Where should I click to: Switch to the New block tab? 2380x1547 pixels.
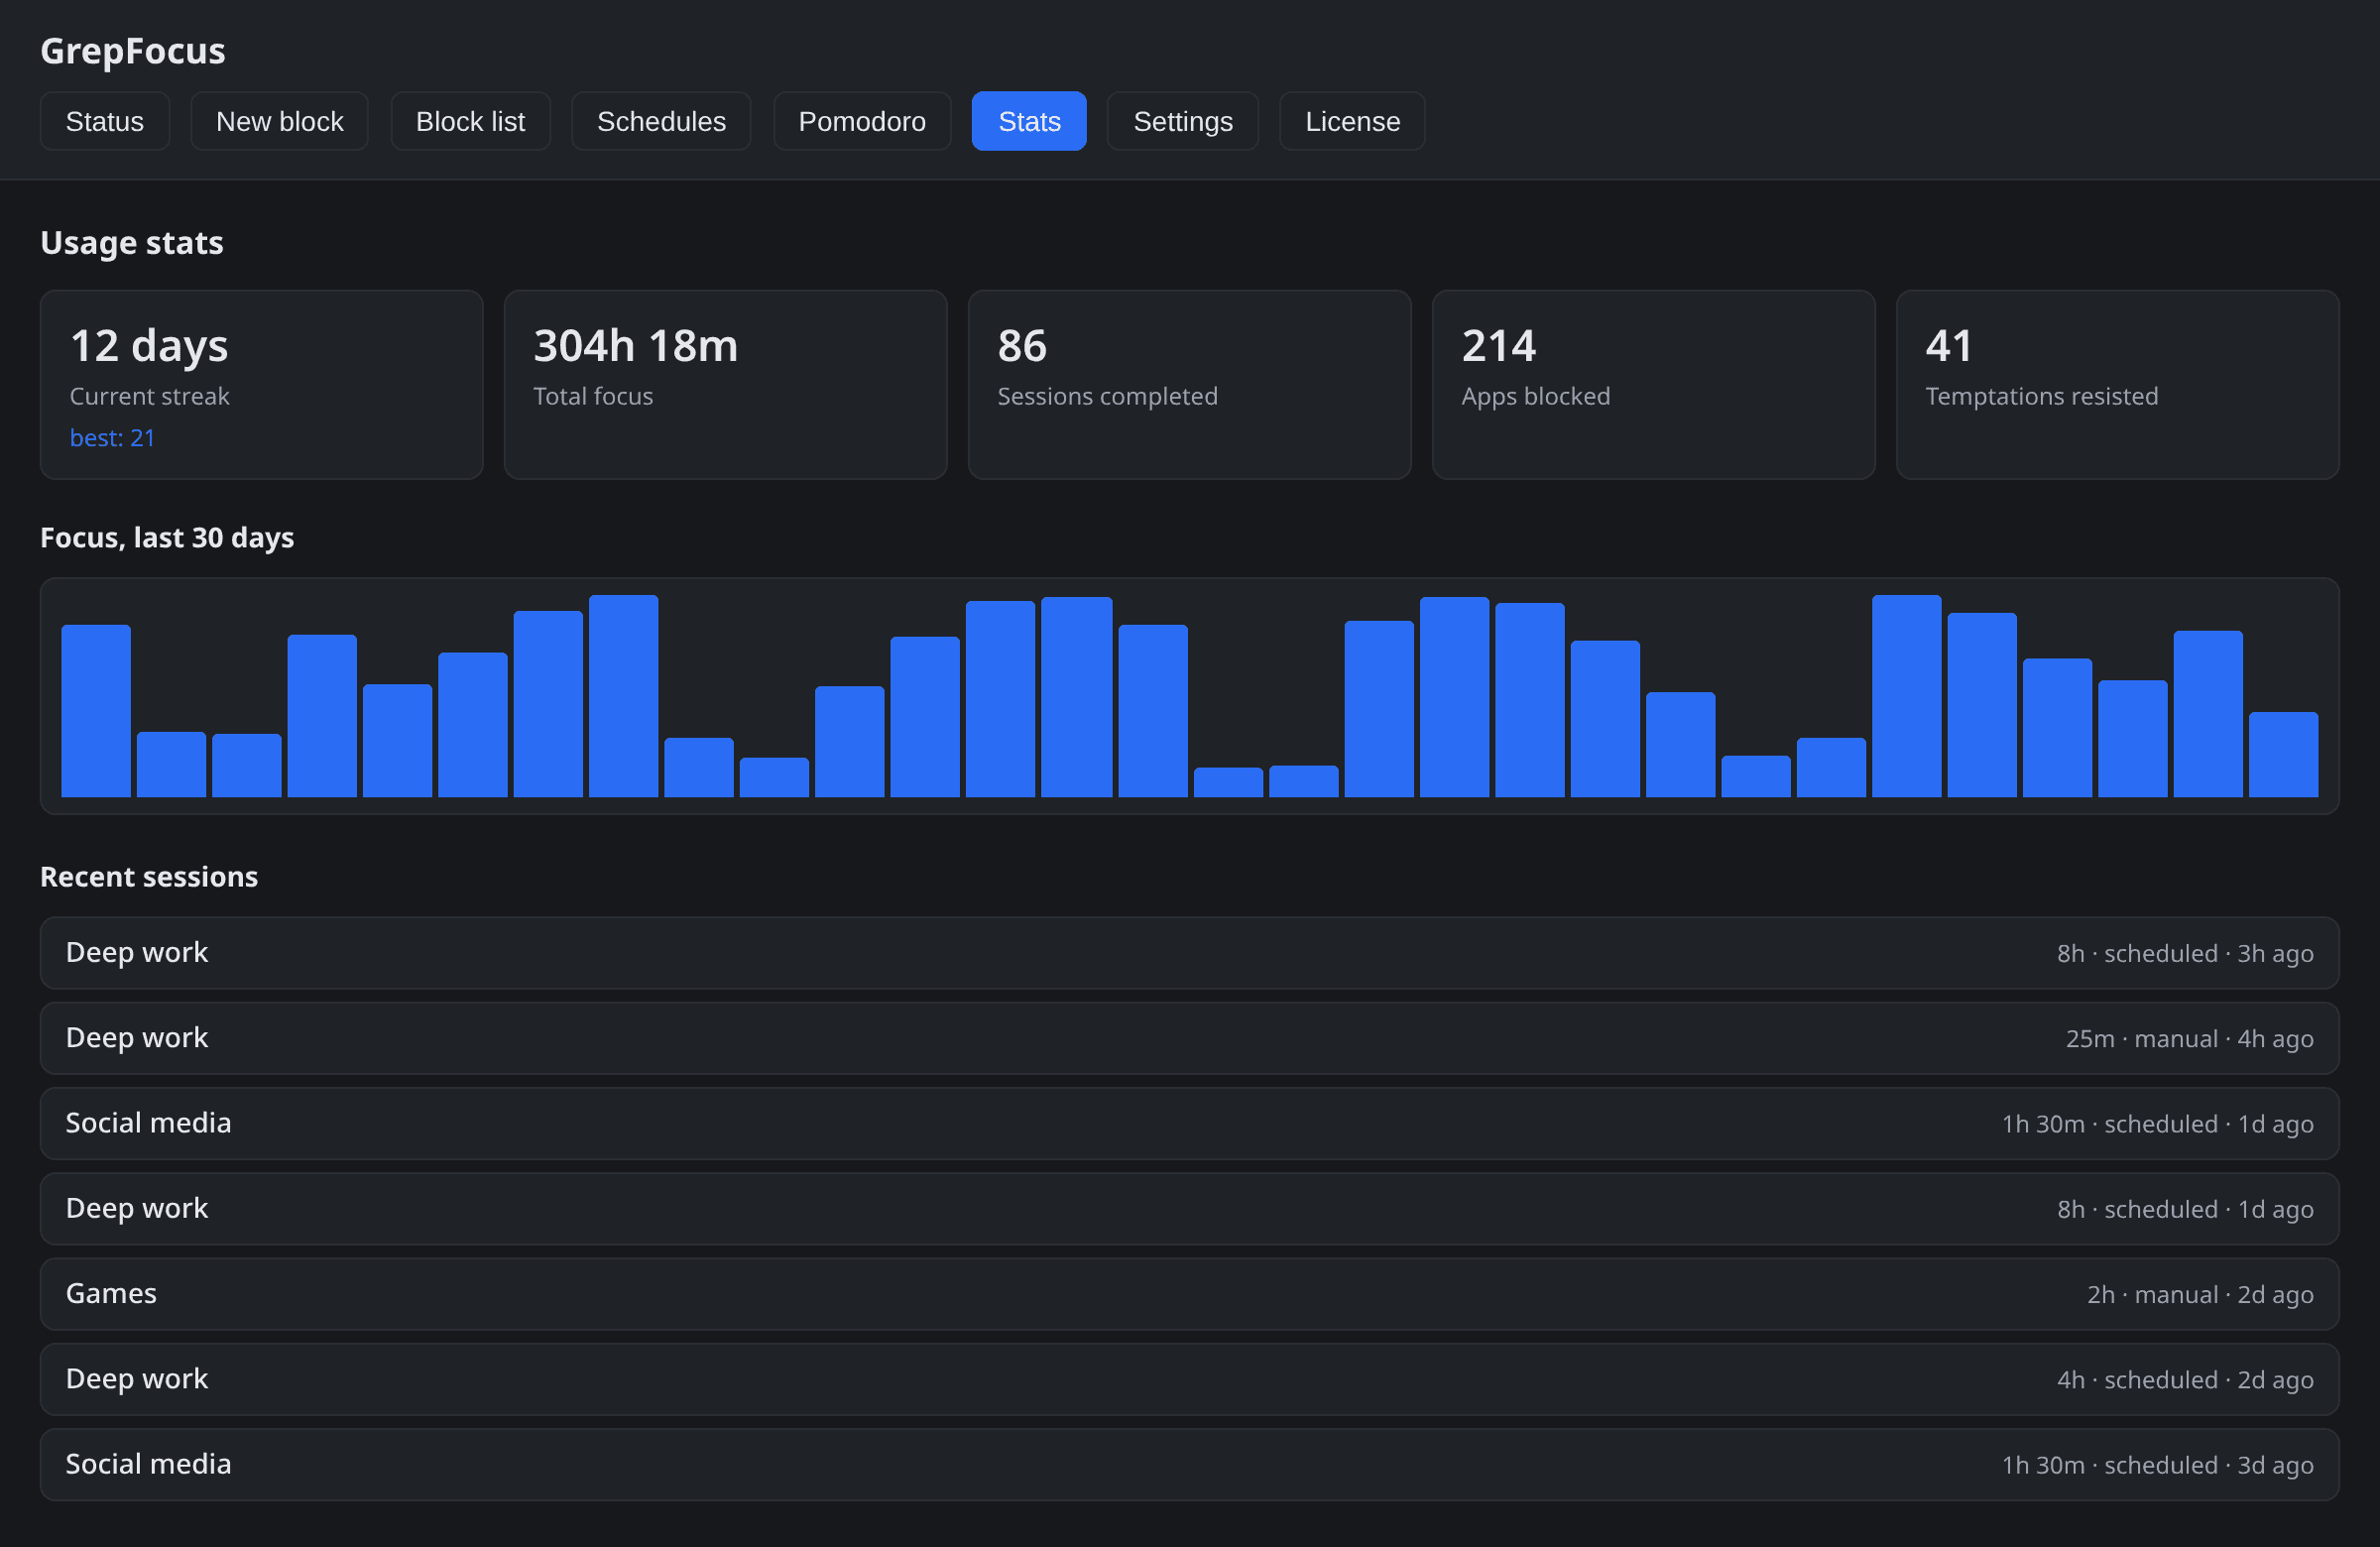279,121
